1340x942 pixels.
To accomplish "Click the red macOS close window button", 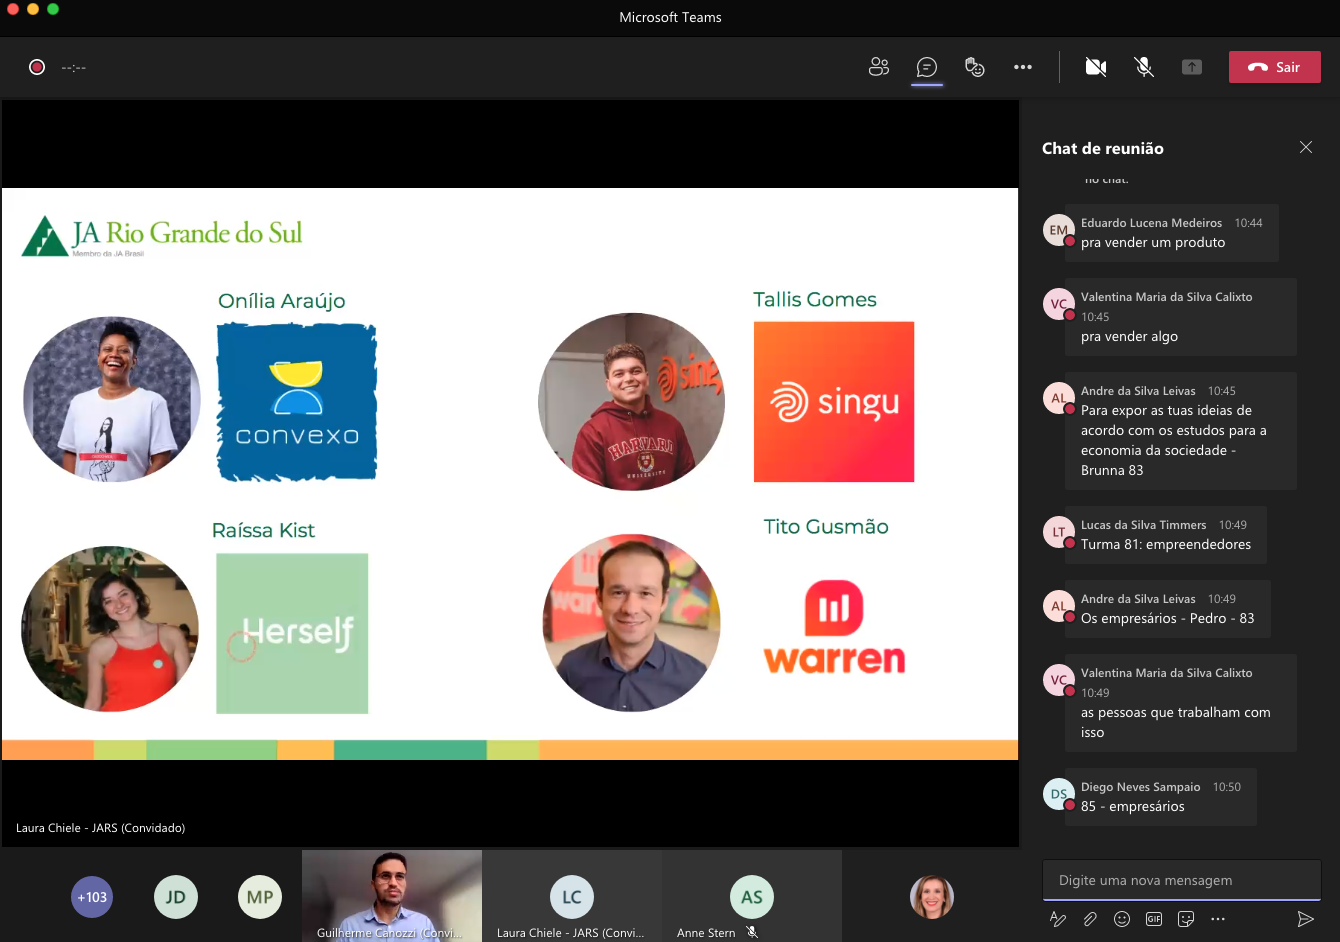I will point(13,9).
